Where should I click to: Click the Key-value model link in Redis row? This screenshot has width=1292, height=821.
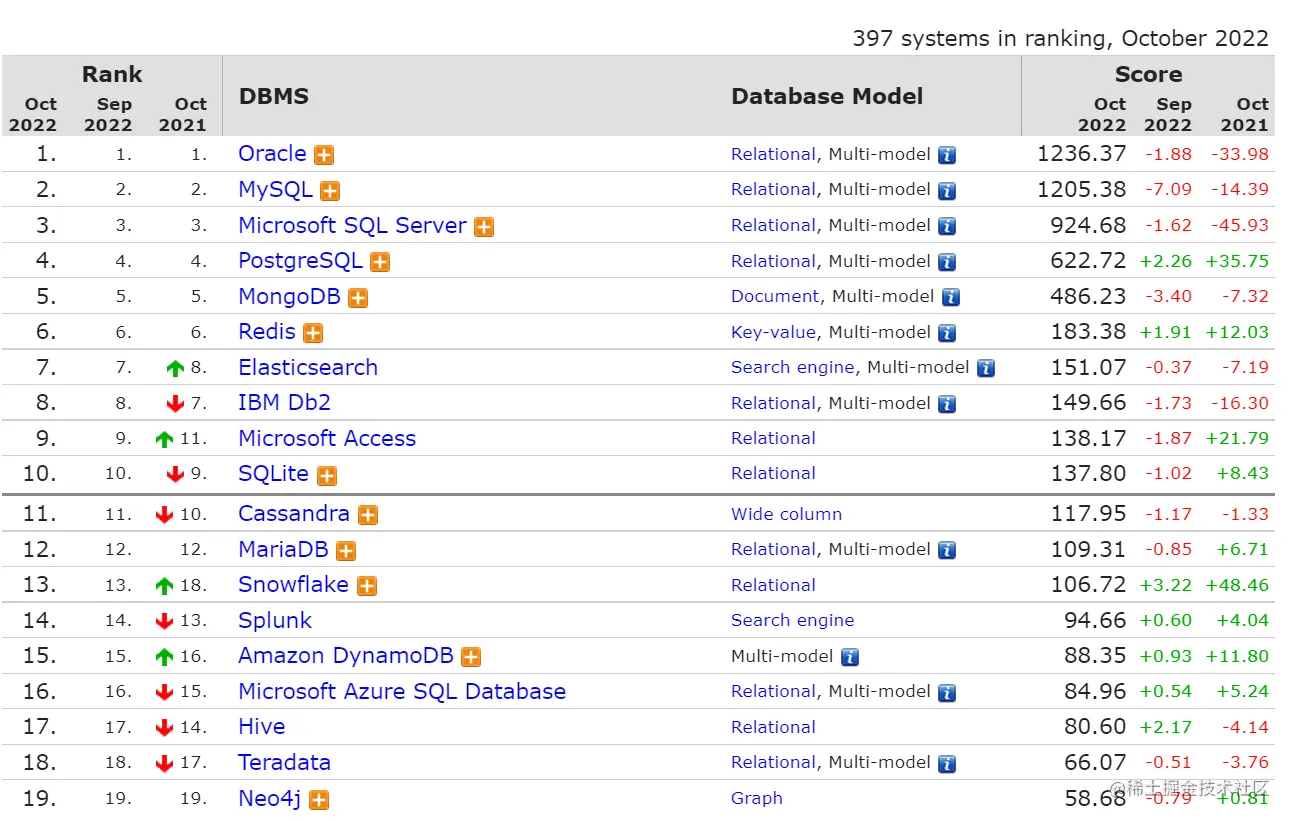[773, 332]
